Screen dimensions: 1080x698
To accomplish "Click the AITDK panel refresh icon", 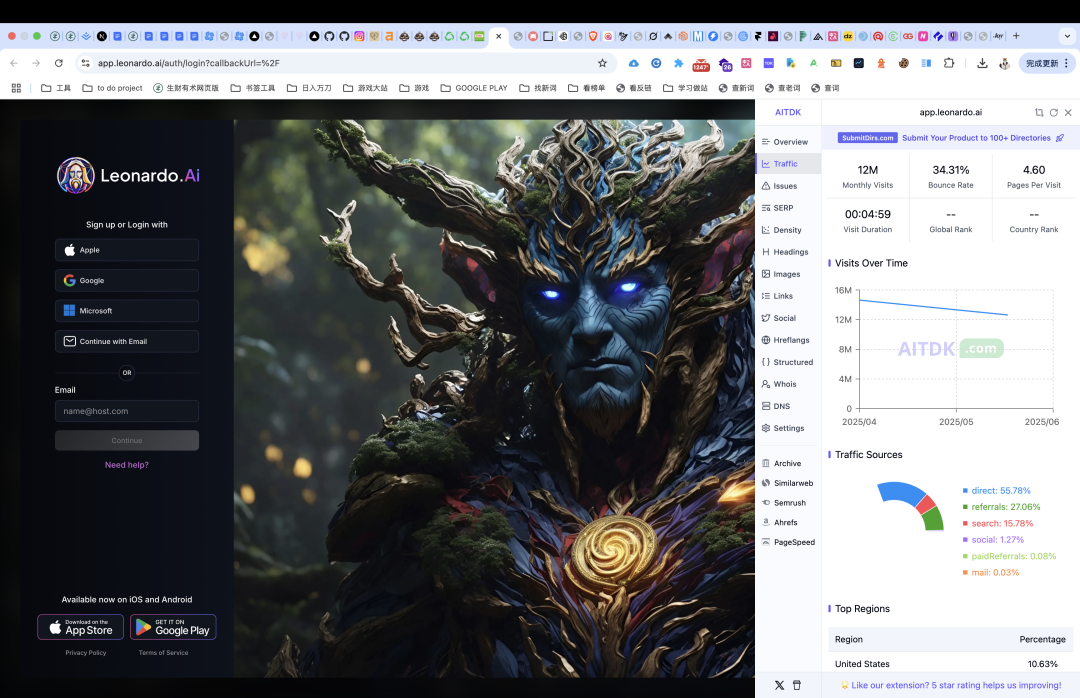I will tap(1053, 112).
